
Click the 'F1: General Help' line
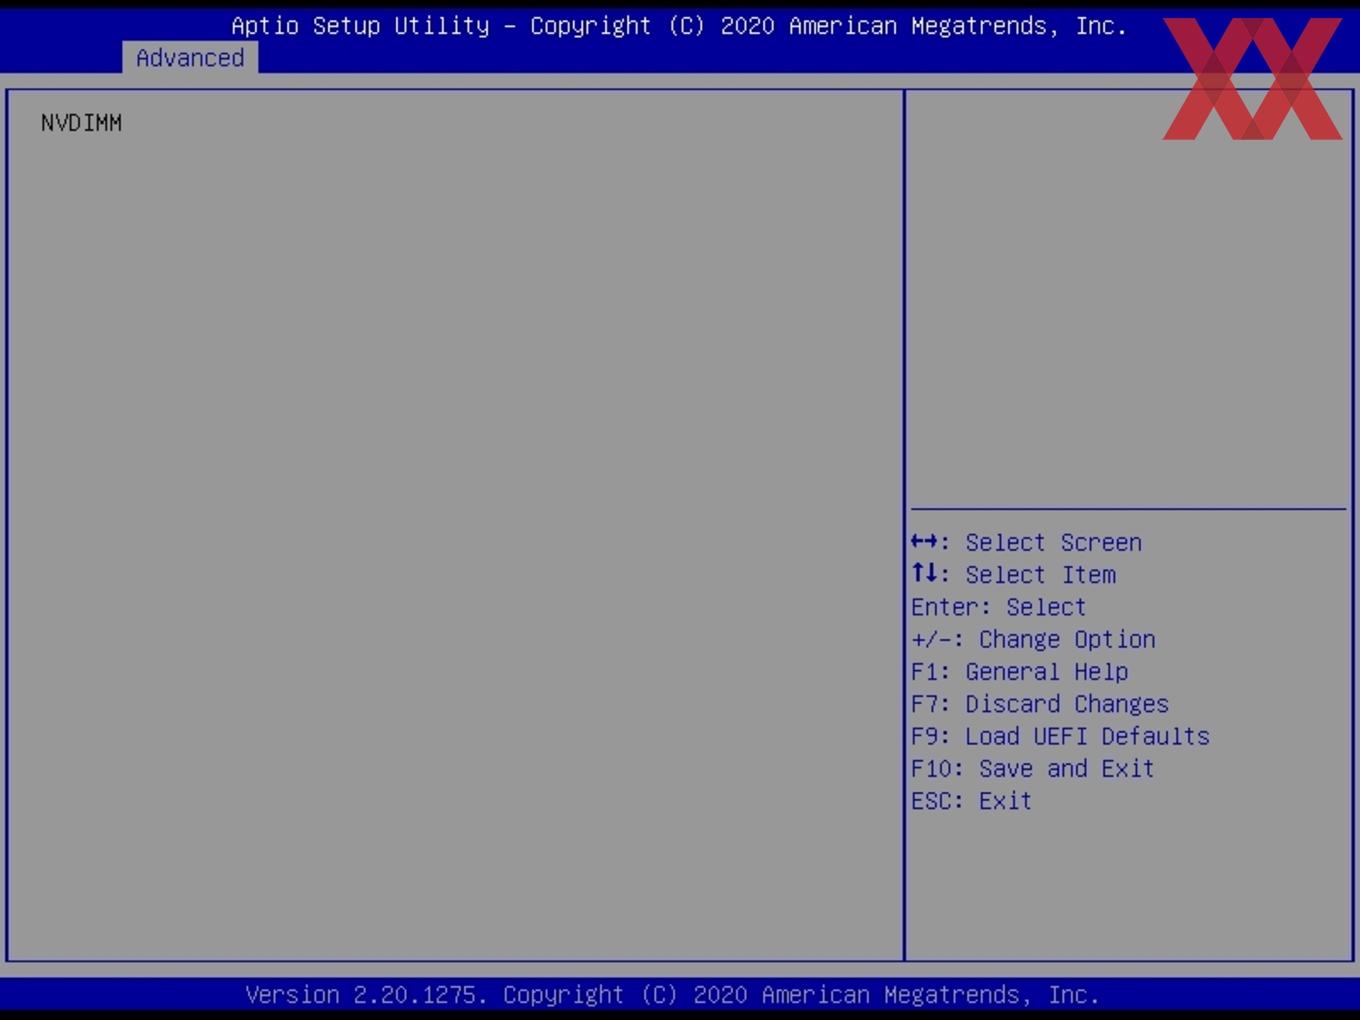pyautogui.click(x=1019, y=672)
